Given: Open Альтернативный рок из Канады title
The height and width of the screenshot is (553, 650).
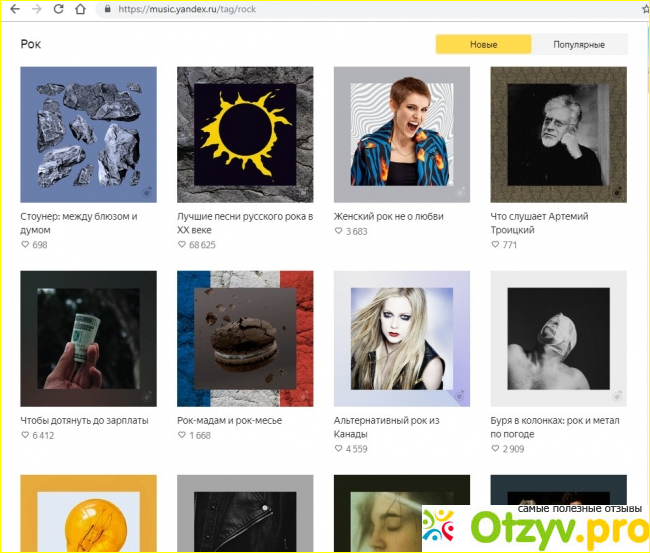Looking at the screenshot, I should (386, 427).
